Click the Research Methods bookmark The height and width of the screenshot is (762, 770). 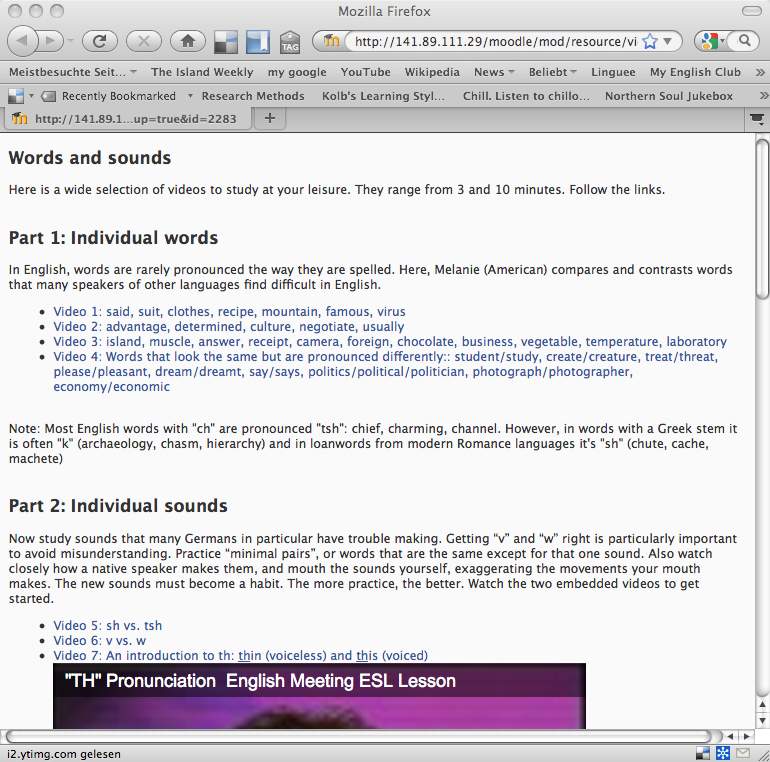[x=253, y=96]
